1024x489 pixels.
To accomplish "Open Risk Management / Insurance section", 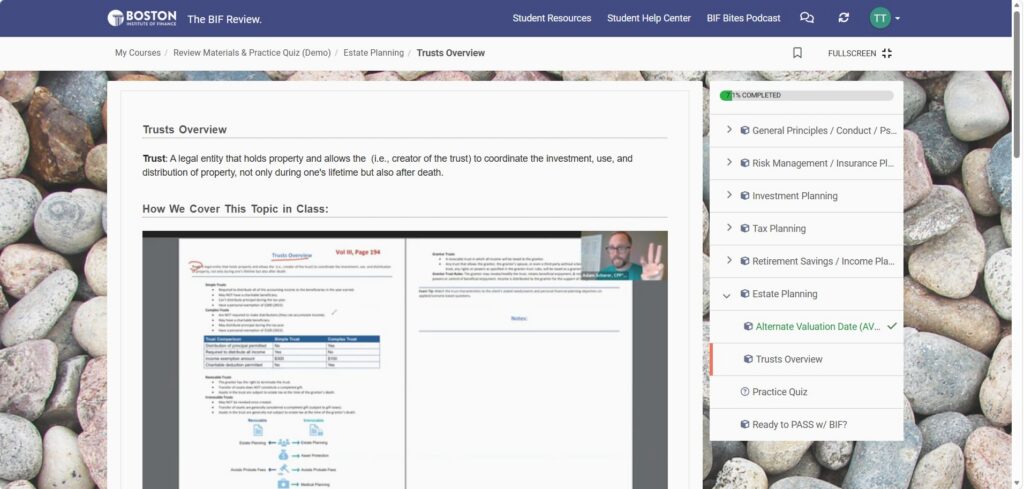I will (823, 163).
